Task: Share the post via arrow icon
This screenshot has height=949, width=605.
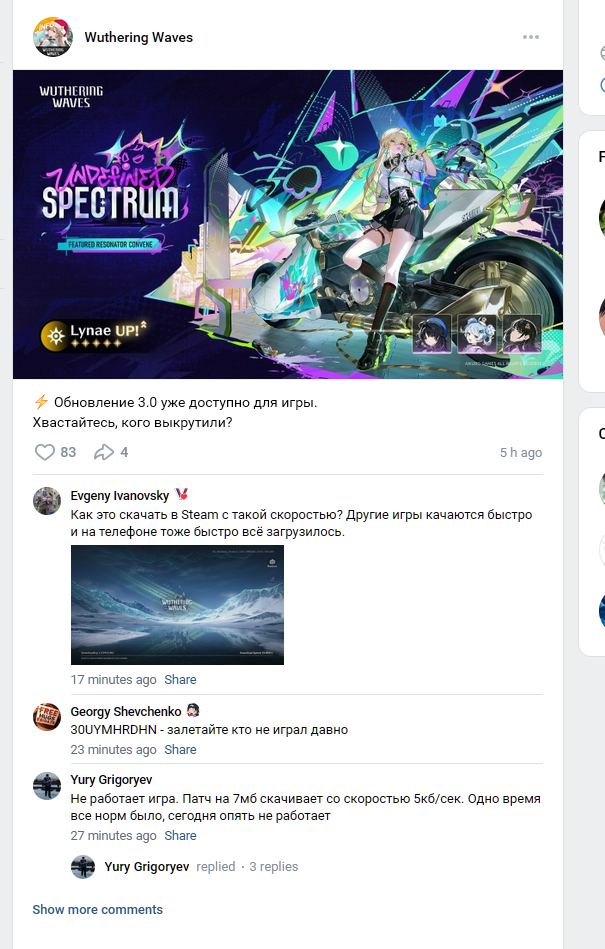Action: point(104,452)
